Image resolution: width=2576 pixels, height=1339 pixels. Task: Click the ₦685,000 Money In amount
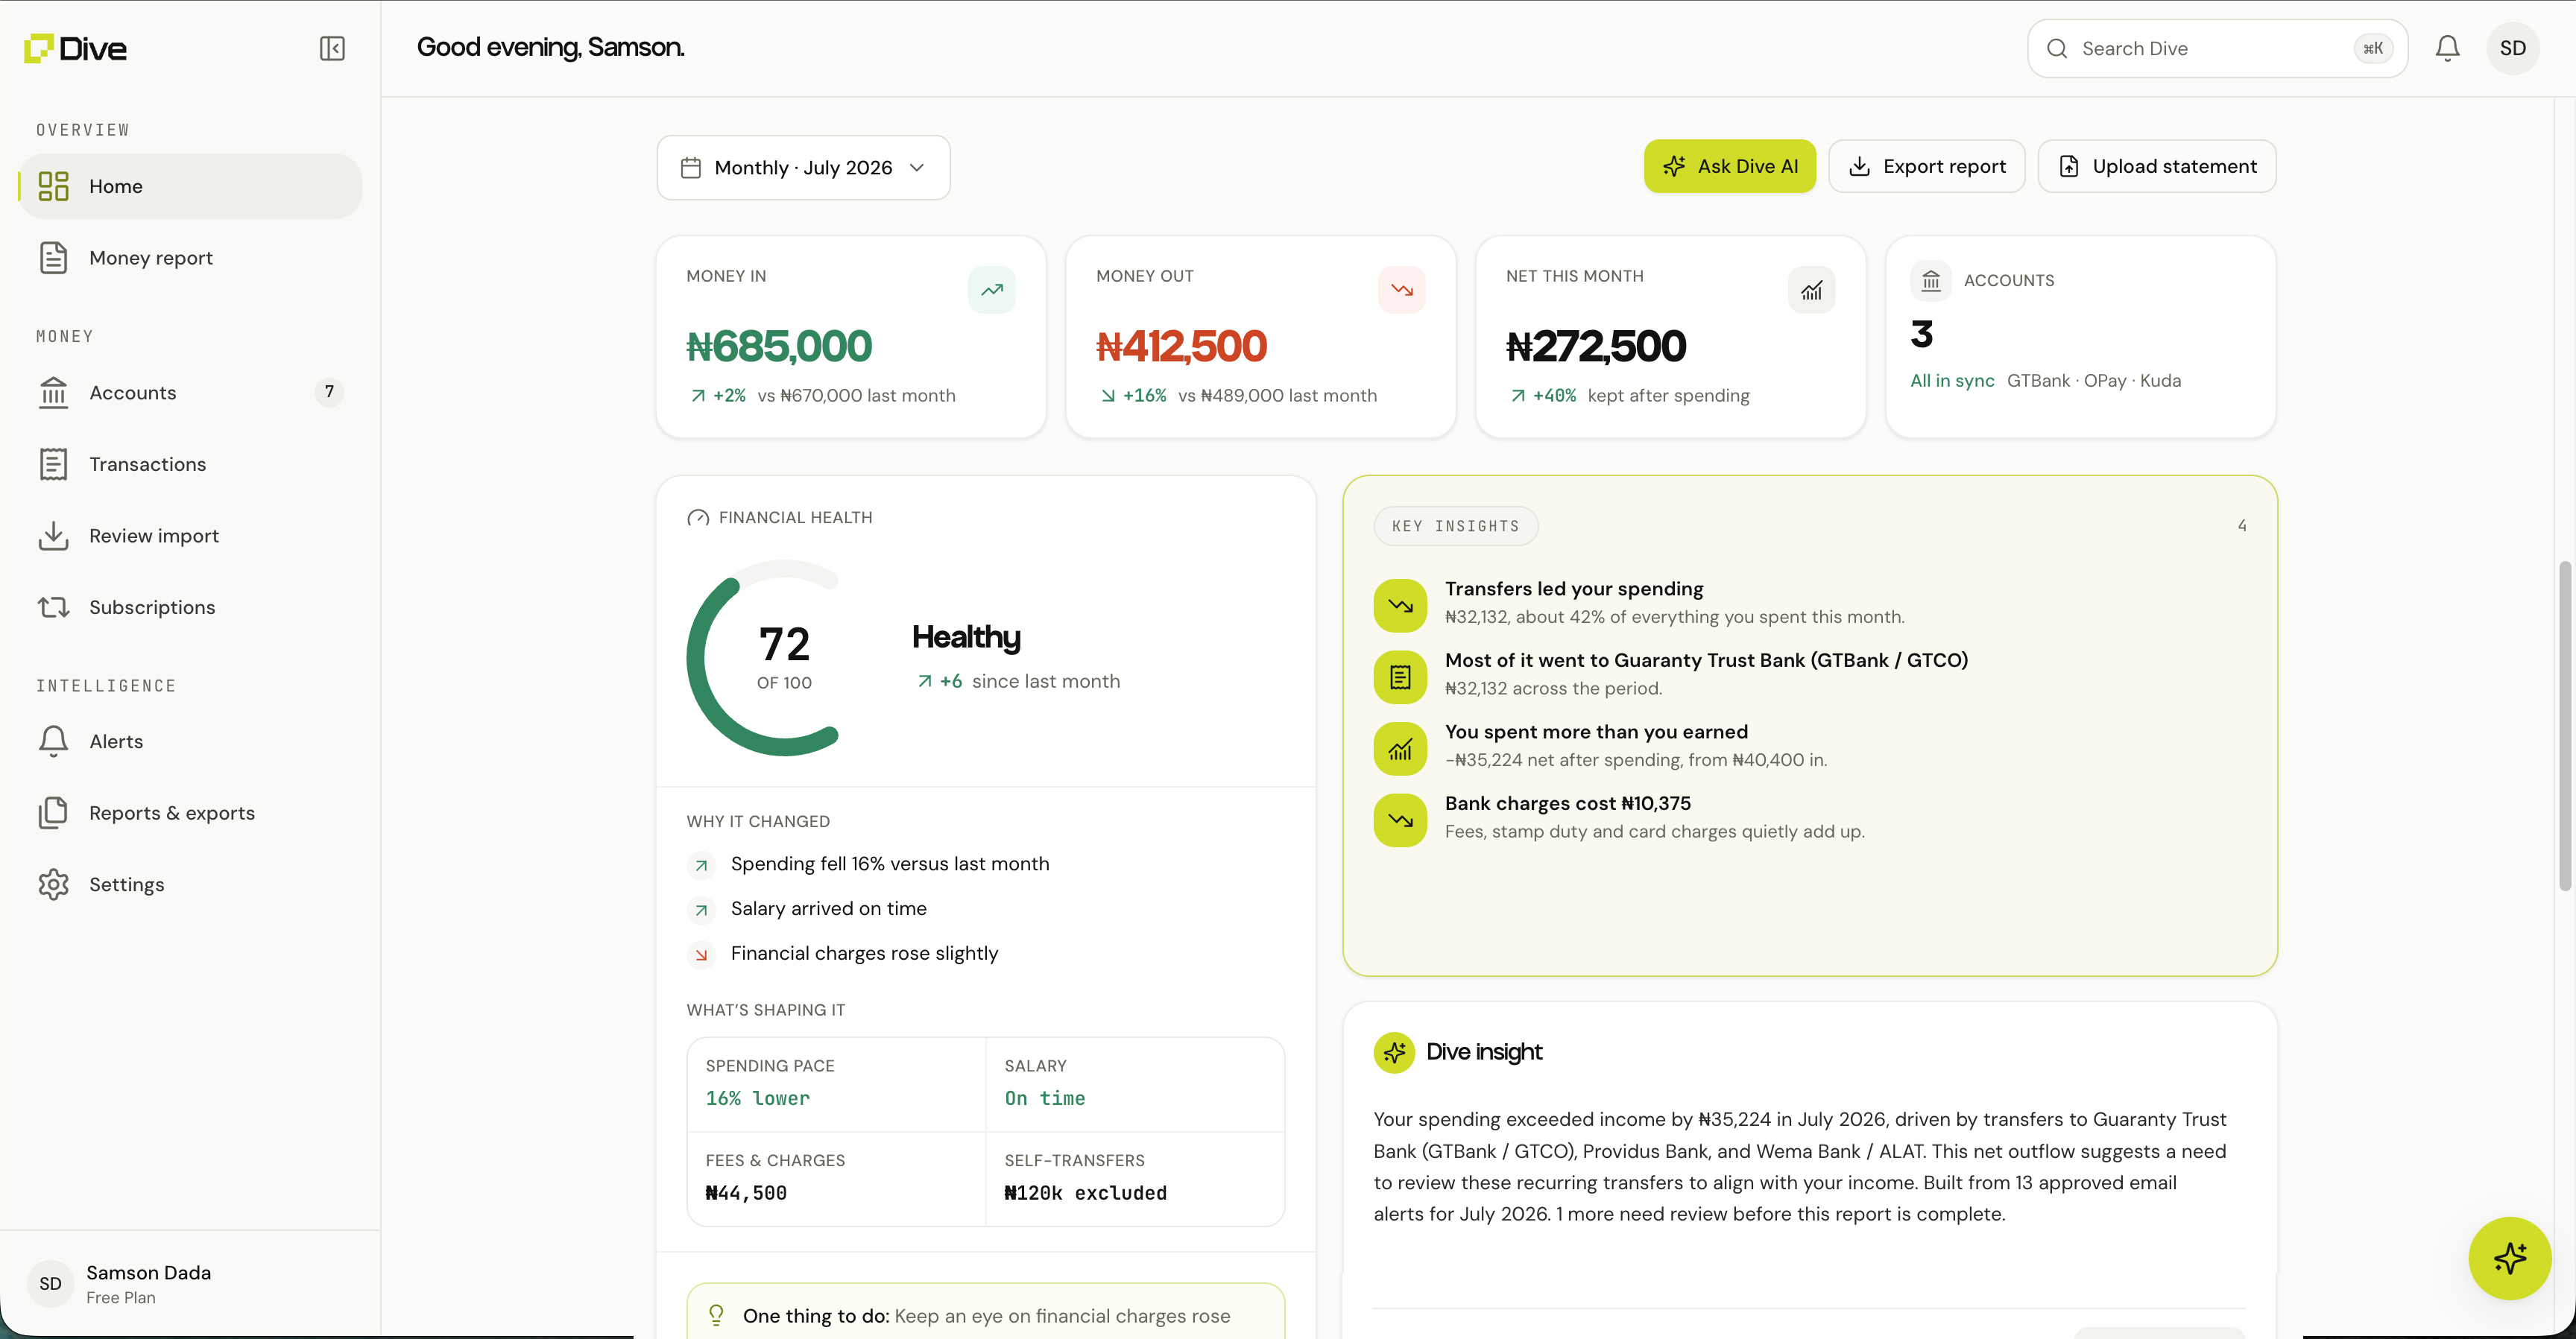pos(779,346)
